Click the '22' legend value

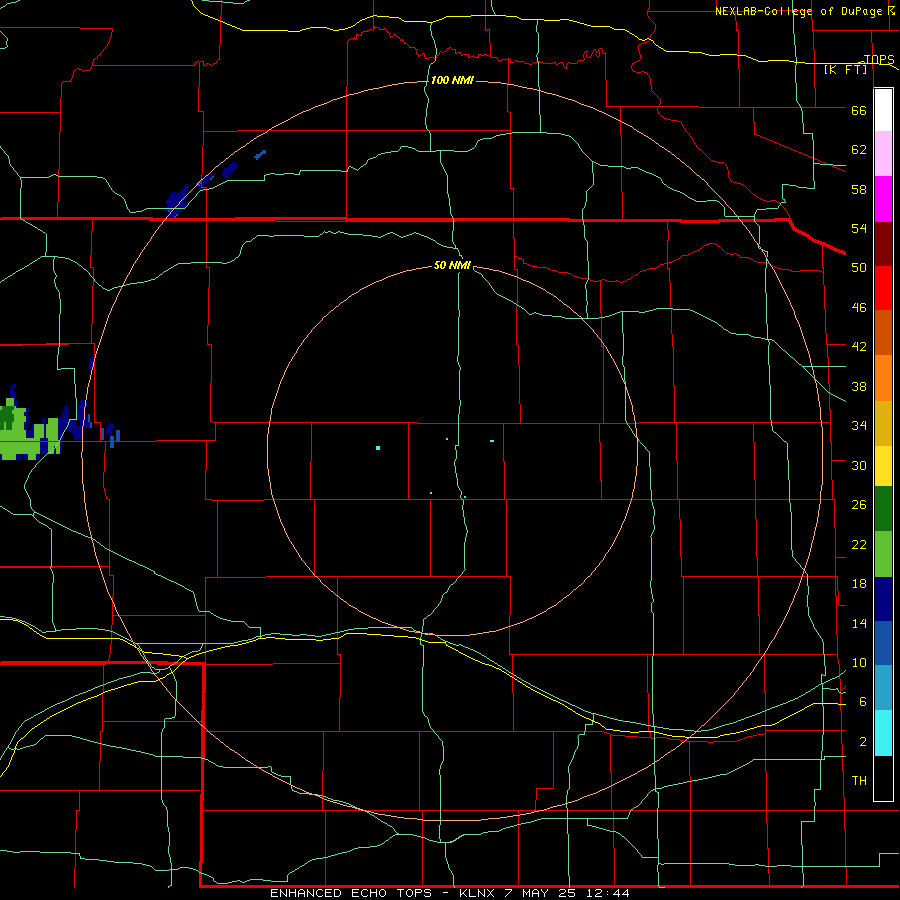859,544
